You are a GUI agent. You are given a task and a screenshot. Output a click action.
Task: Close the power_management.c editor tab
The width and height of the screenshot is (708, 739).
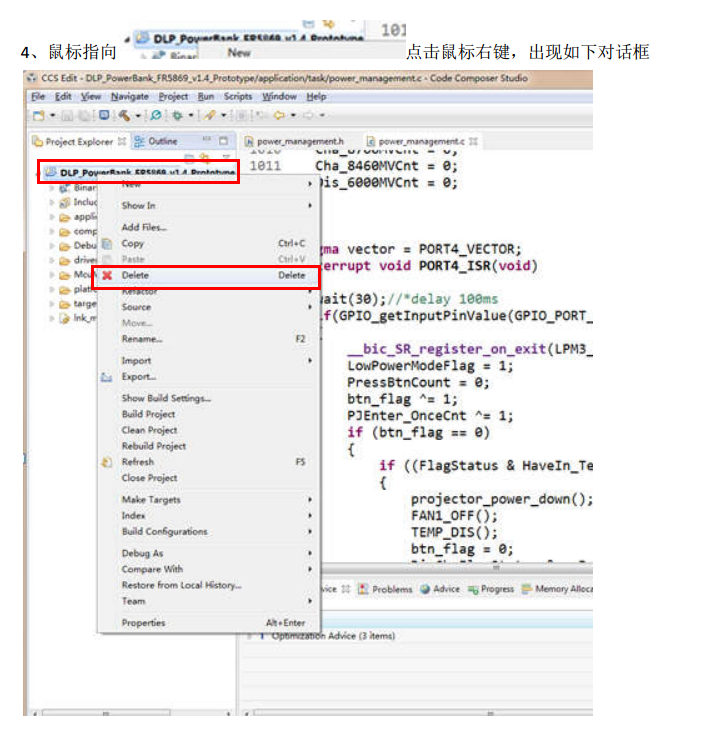pyautogui.click(x=473, y=141)
